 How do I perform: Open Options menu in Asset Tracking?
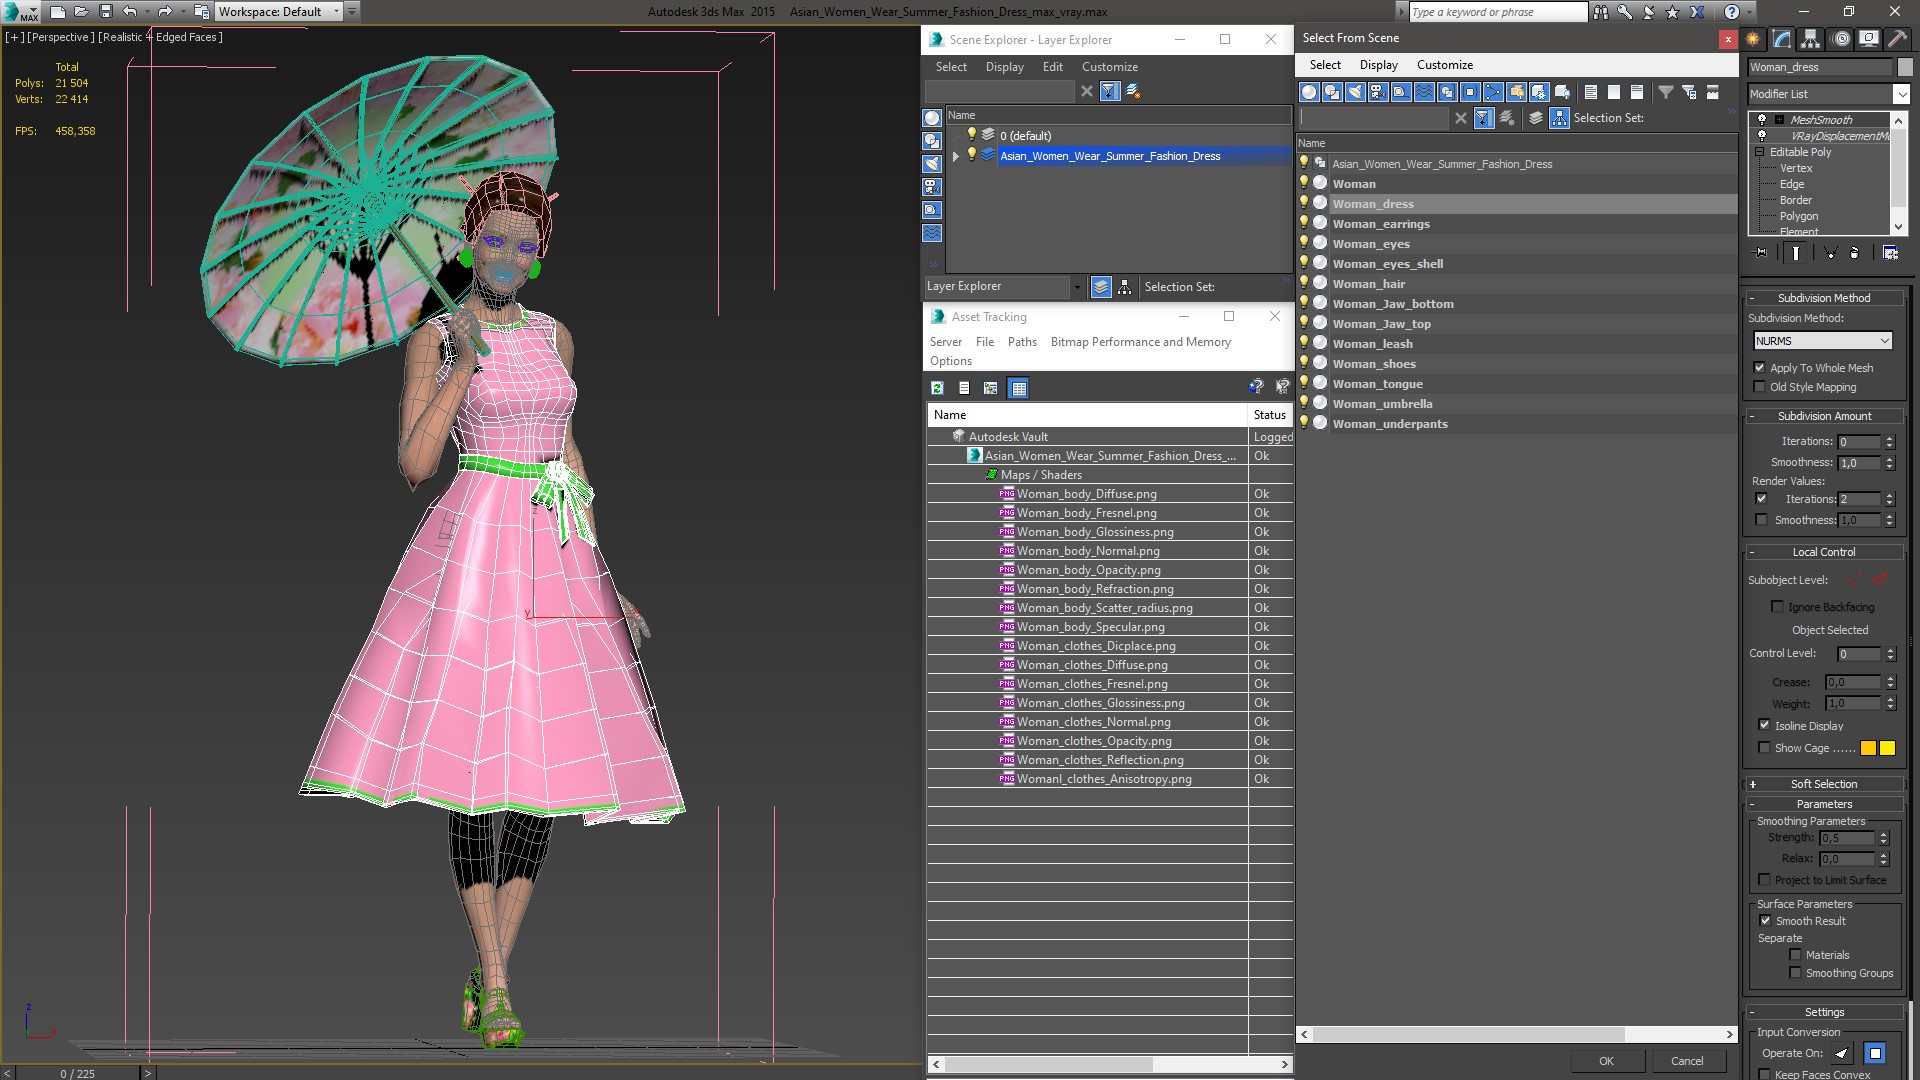[950, 361]
